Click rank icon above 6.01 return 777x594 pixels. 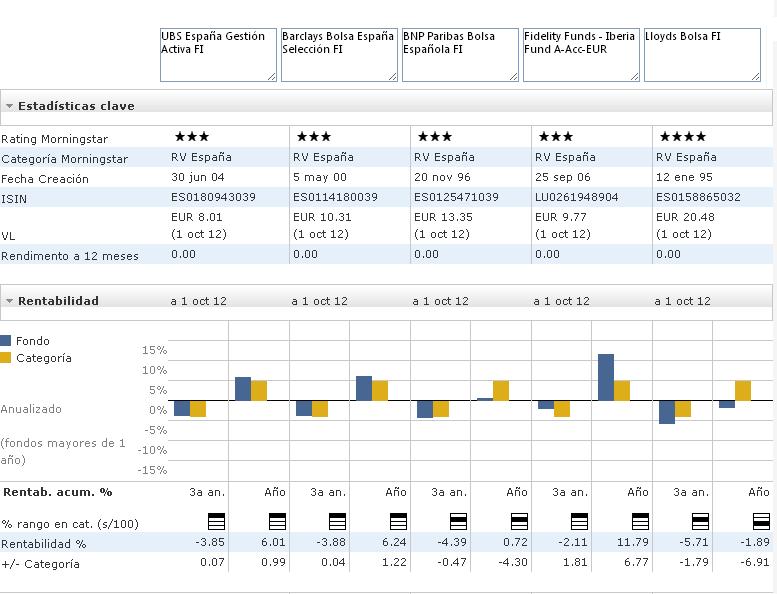(x=277, y=522)
